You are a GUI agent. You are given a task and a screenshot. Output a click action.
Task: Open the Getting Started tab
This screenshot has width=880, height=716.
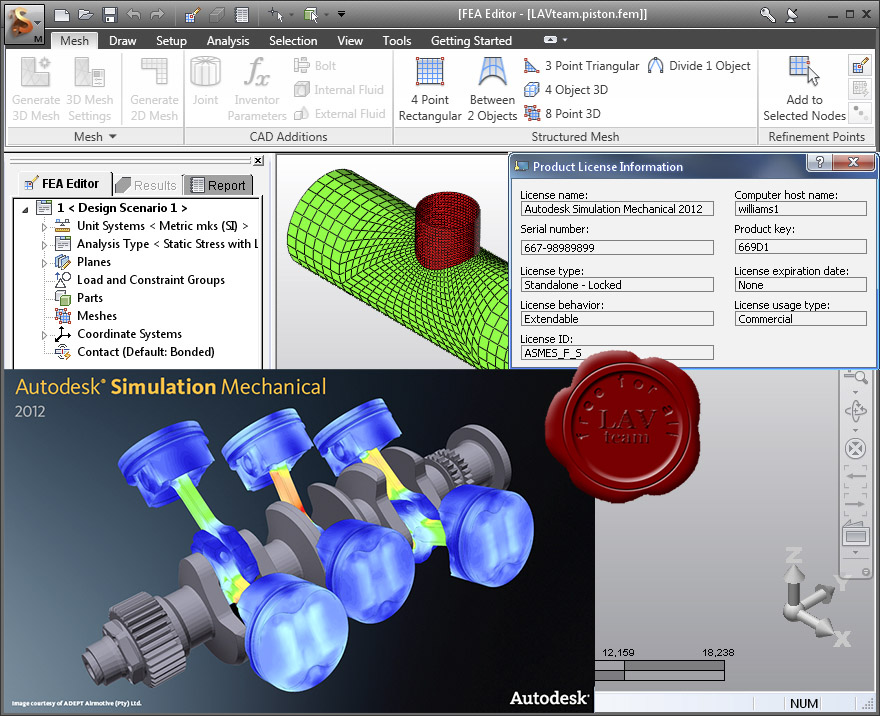pyautogui.click(x=471, y=40)
